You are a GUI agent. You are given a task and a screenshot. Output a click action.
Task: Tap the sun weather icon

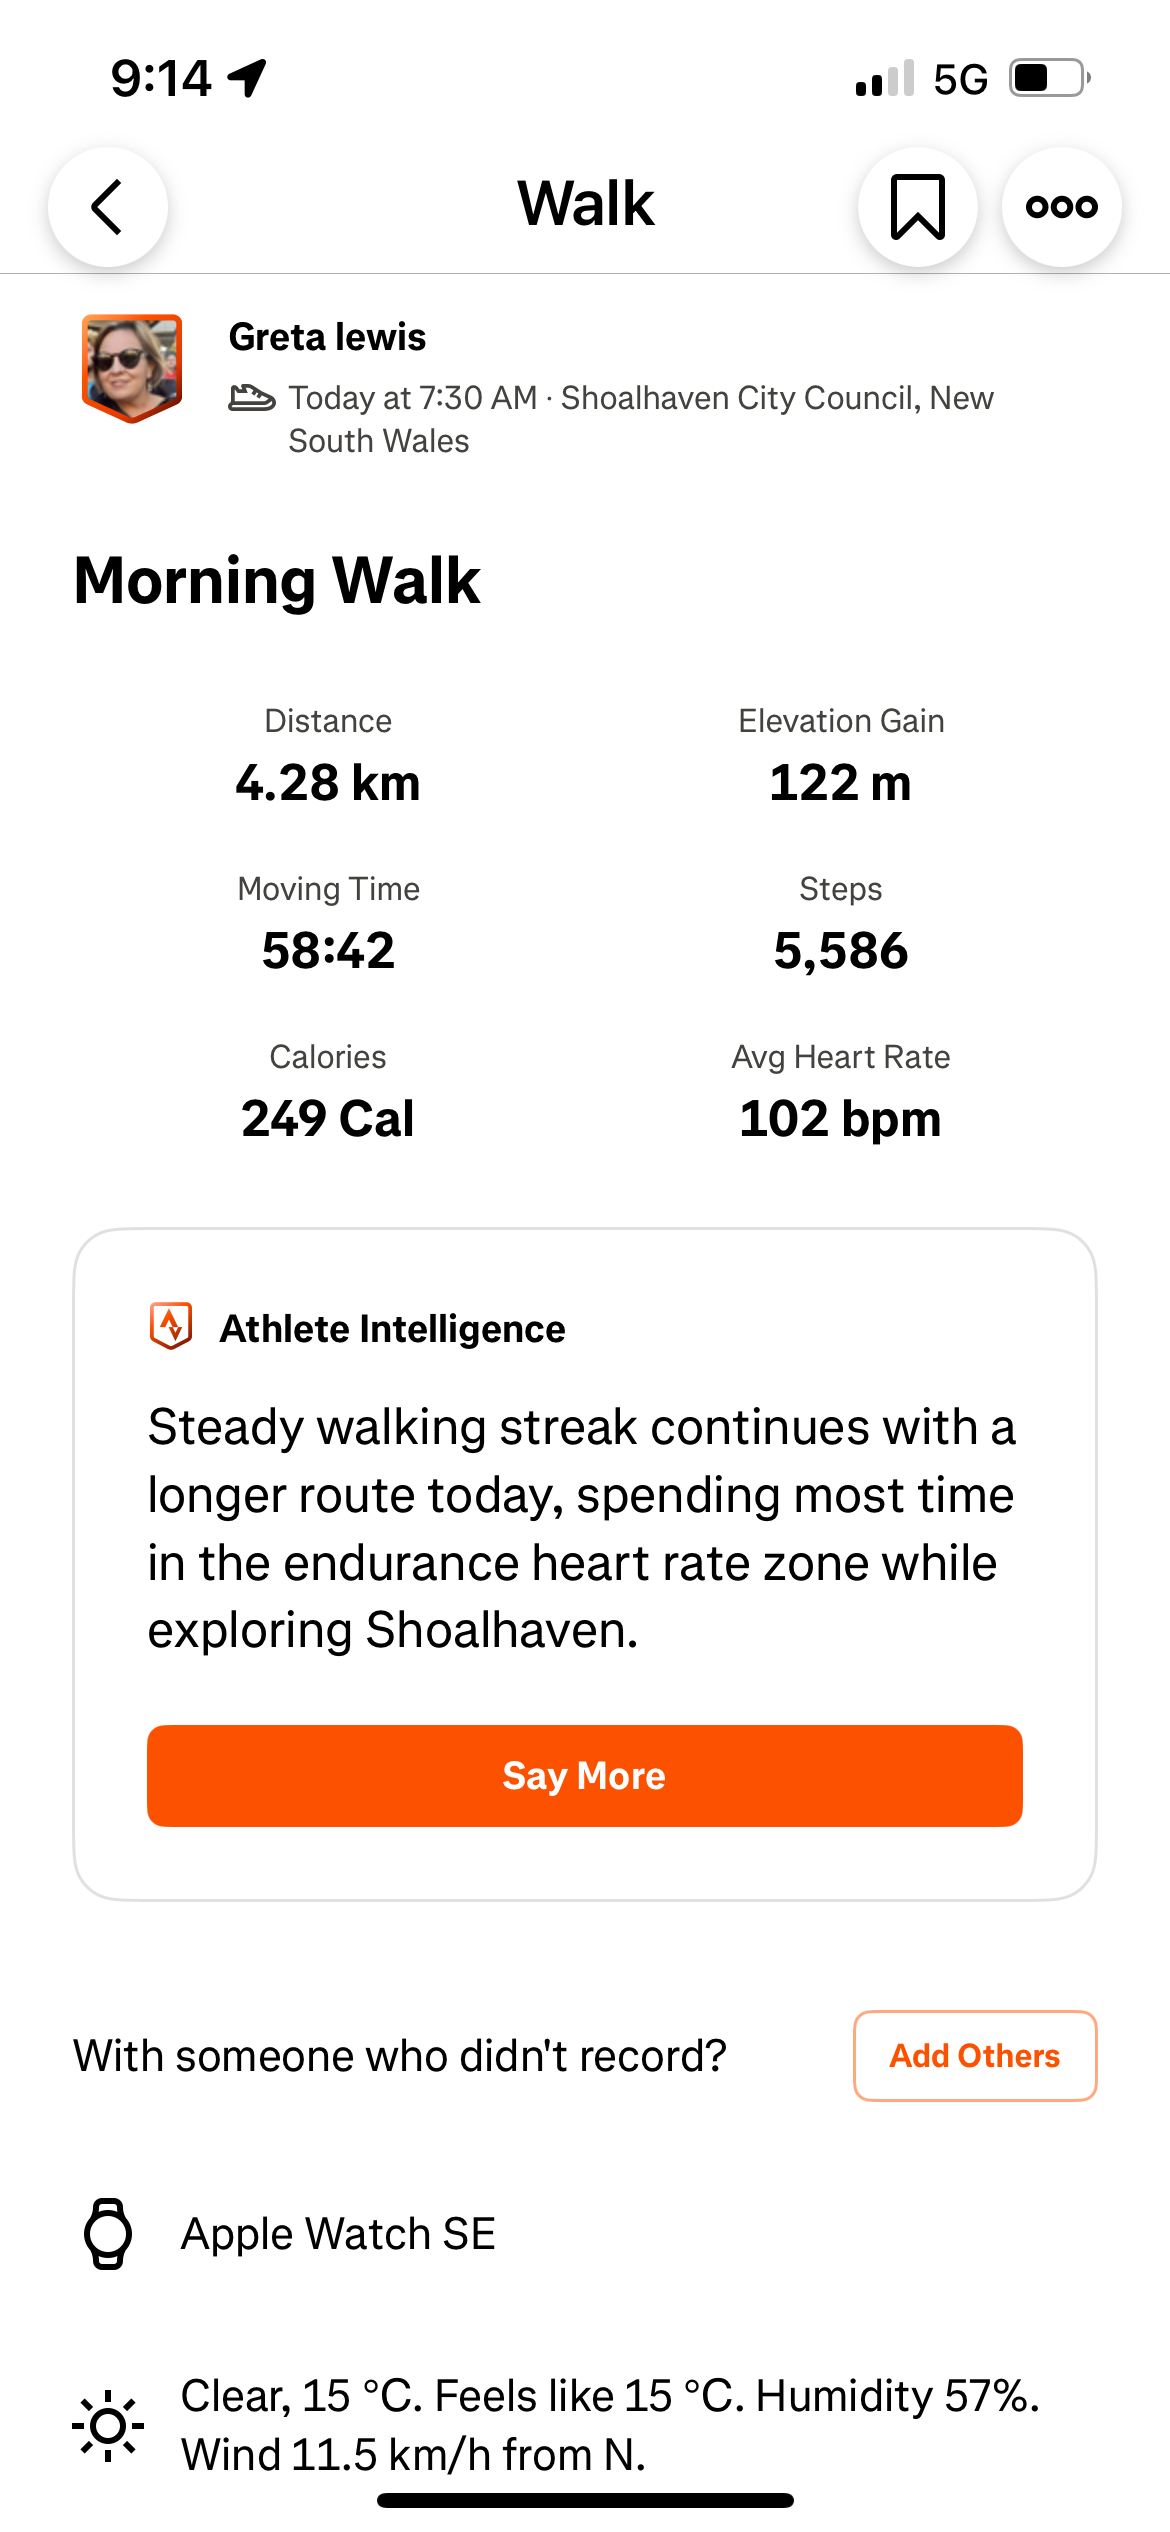108,2425
